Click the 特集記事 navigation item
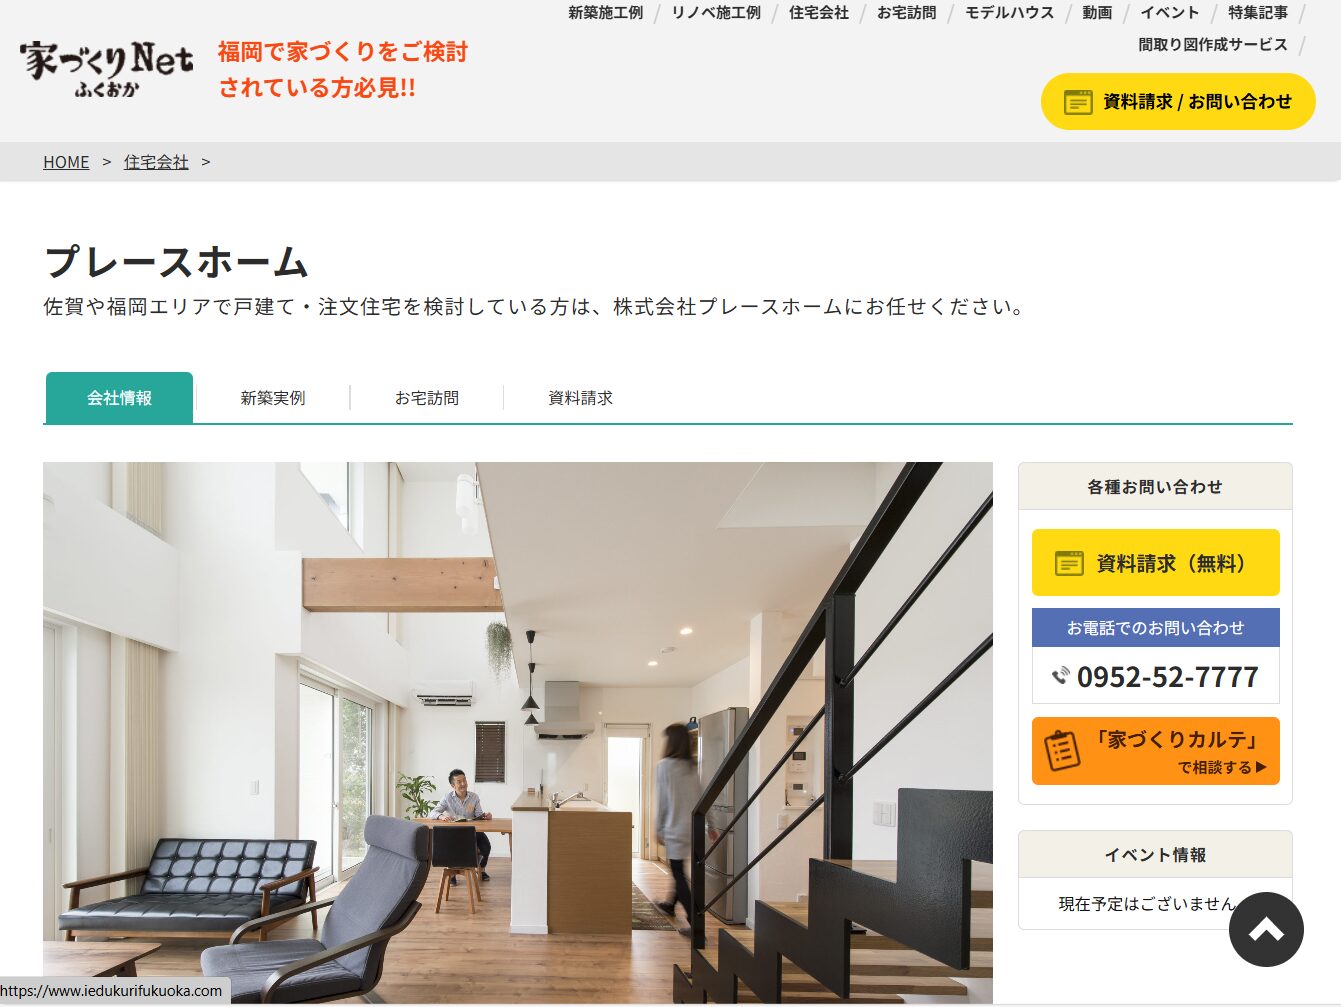Image resolution: width=1341 pixels, height=1007 pixels. pos(1258,13)
